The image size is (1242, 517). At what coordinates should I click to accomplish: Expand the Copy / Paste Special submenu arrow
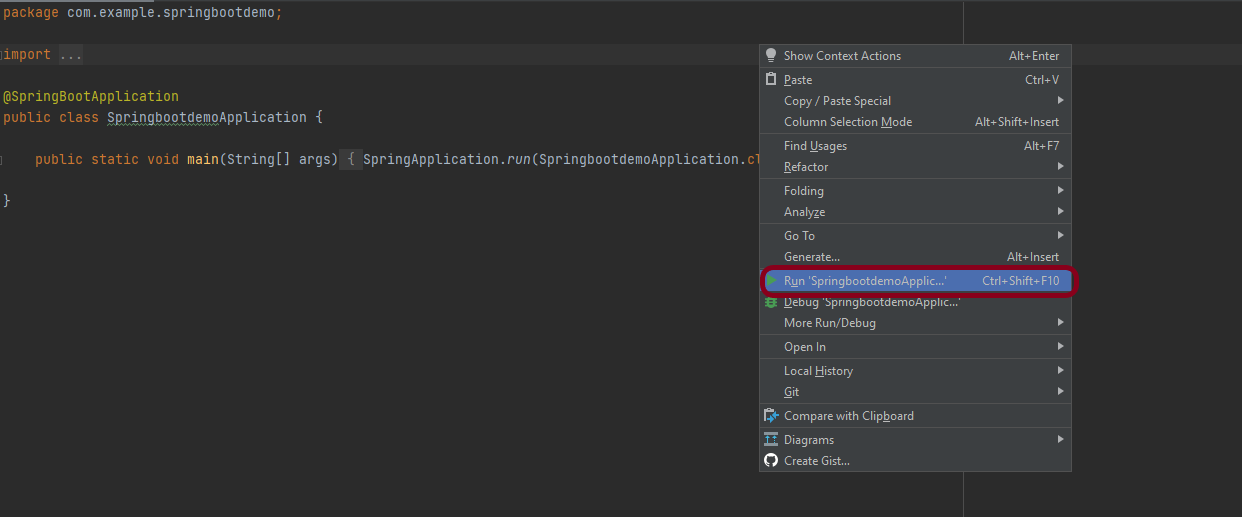point(1060,100)
